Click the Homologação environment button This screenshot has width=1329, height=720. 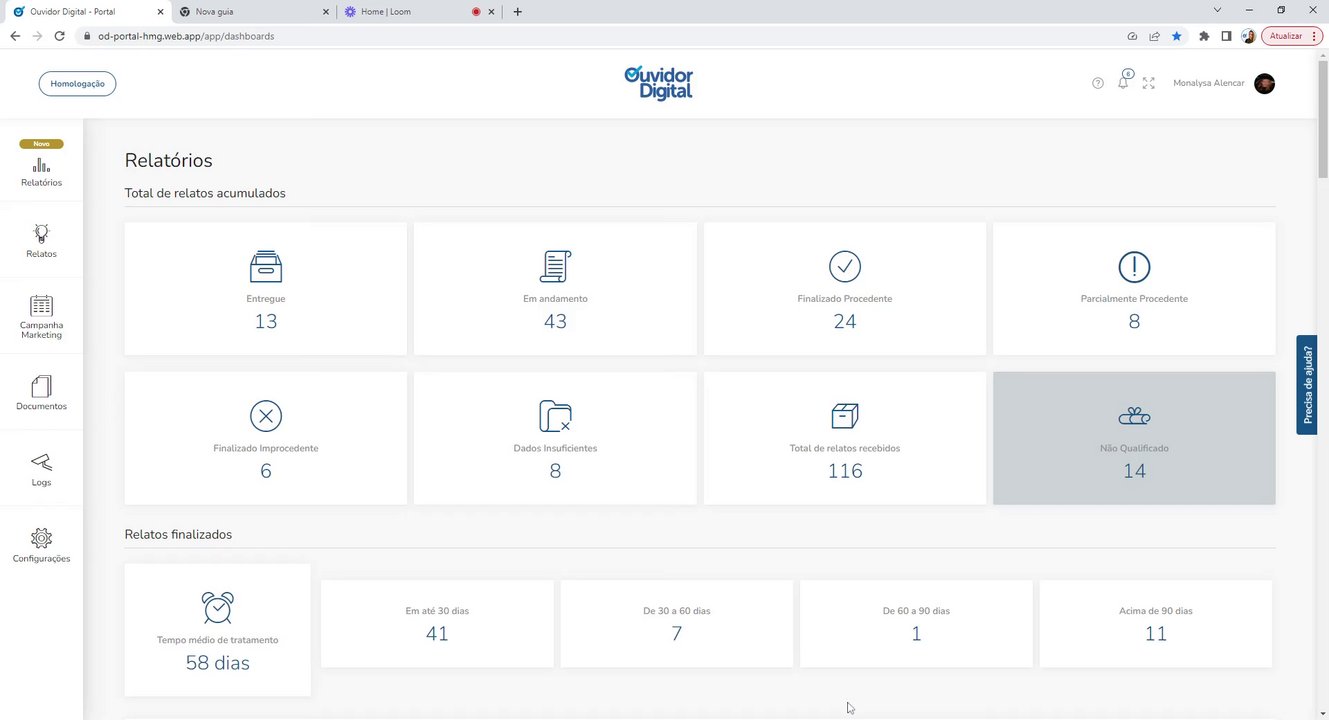pos(78,83)
